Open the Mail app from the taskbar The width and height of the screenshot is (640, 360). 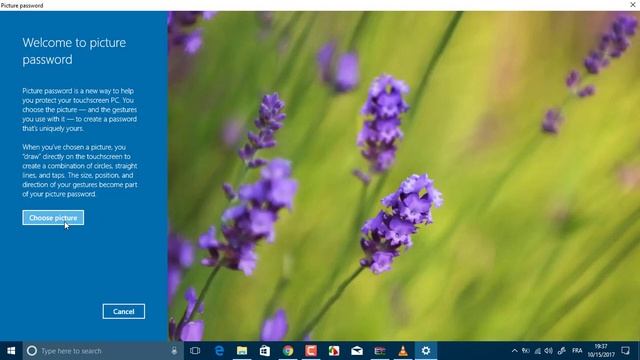click(357, 351)
